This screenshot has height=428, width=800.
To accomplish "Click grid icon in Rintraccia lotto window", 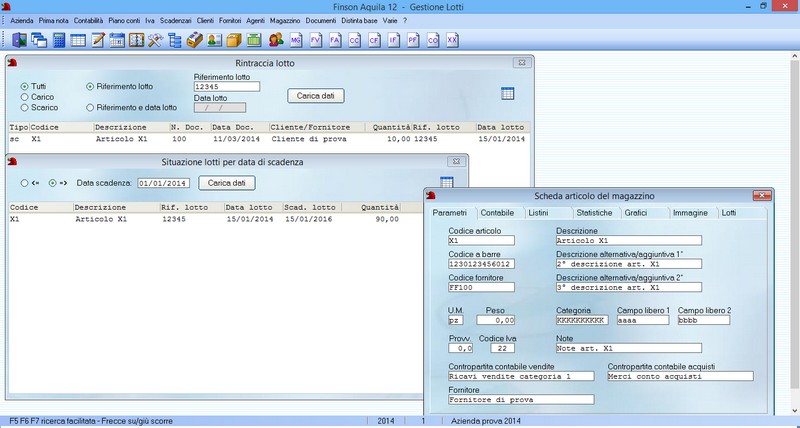I will pyautogui.click(x=507, y=93).
